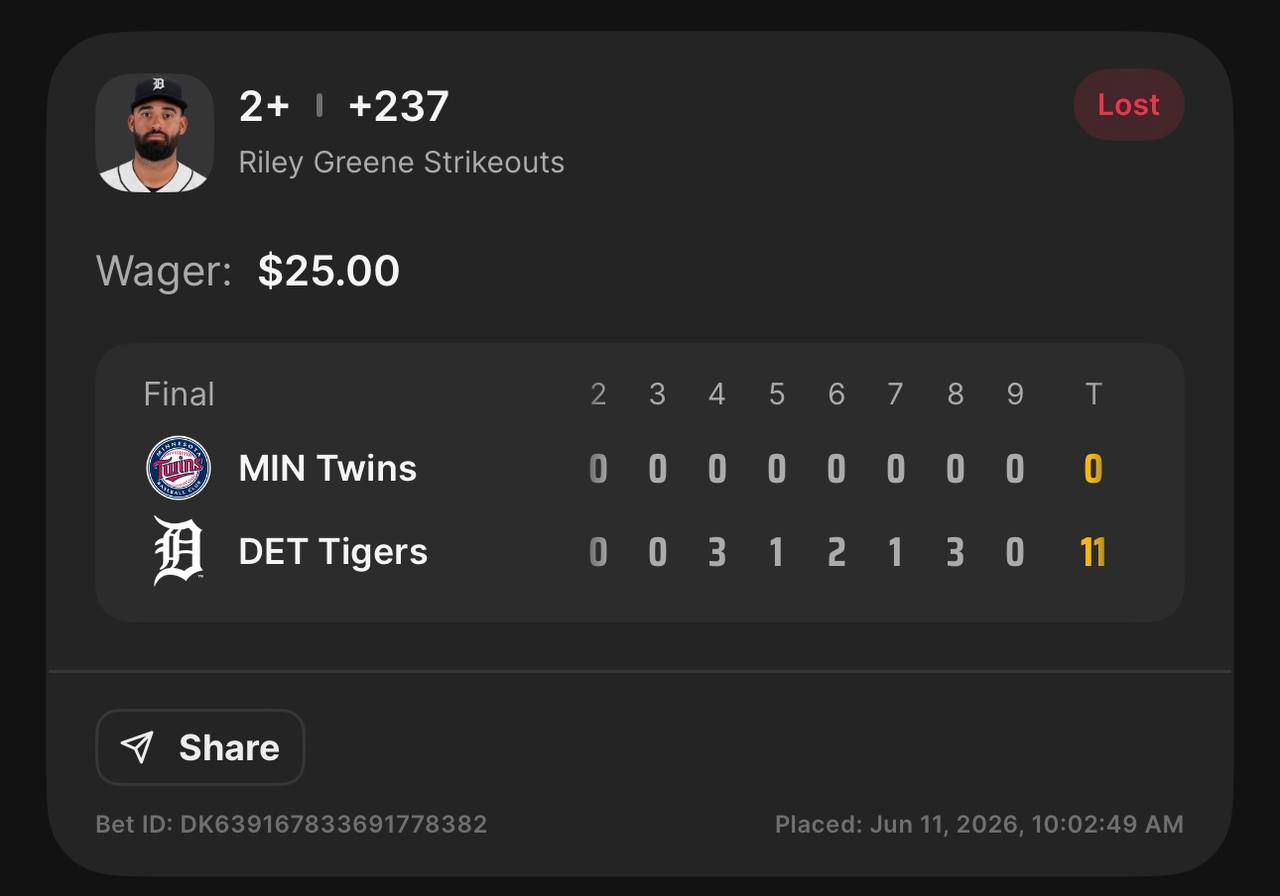Click the 9th inning column header
The image size is (1280, 896).
(1015, 394)
